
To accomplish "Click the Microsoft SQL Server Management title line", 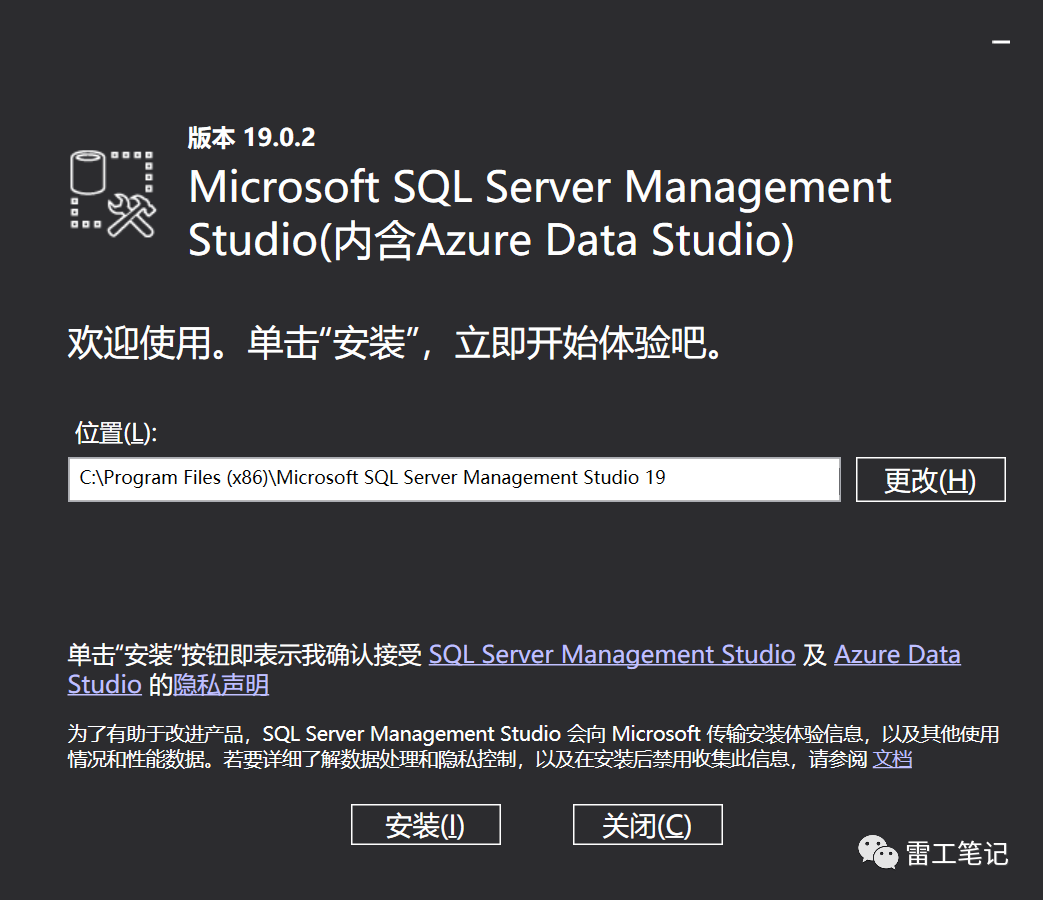I will pyautogui.click(x=539, y=188).
